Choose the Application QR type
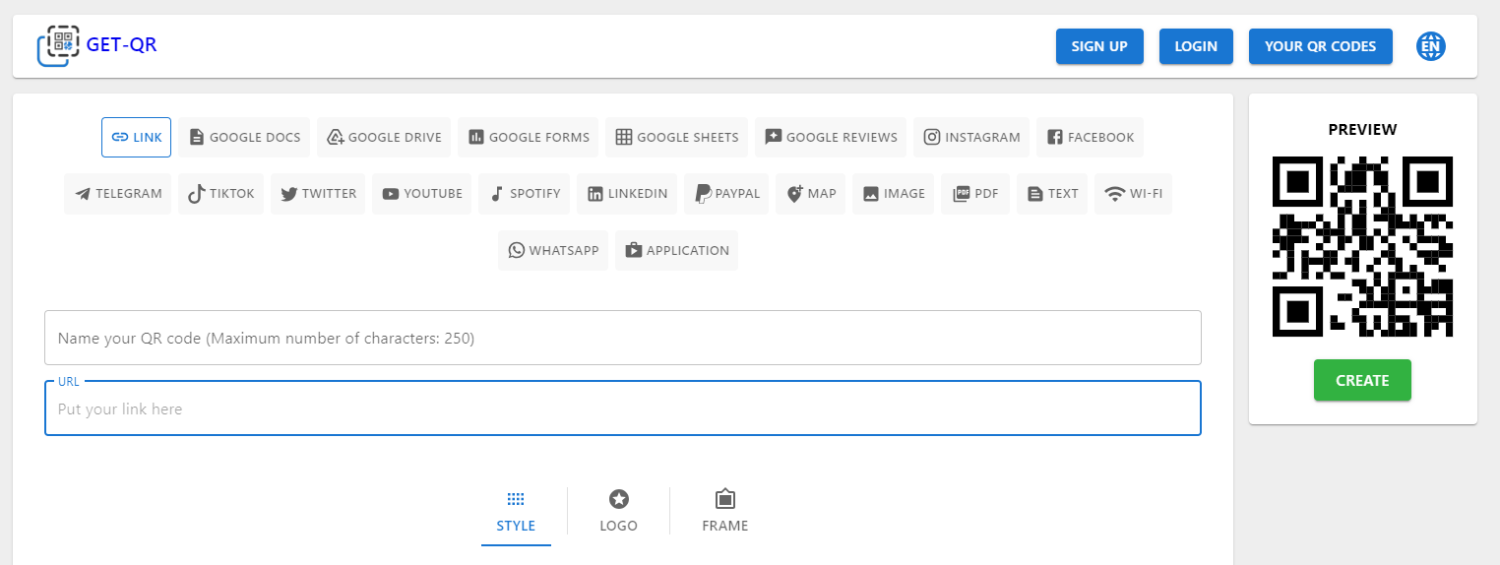Screen dimensions: 1500x565 point(677,251)
